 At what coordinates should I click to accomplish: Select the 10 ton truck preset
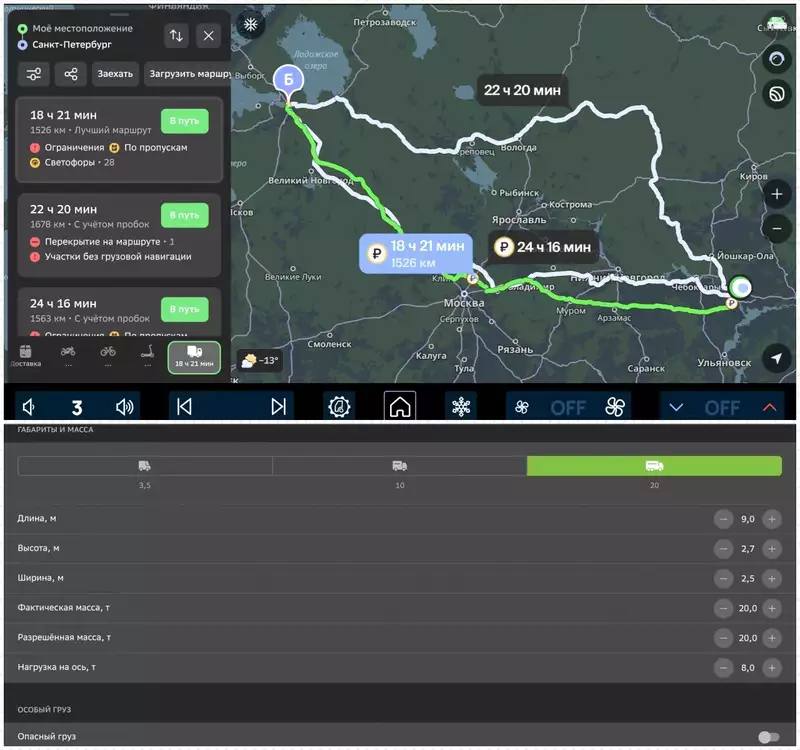[399, 466]
